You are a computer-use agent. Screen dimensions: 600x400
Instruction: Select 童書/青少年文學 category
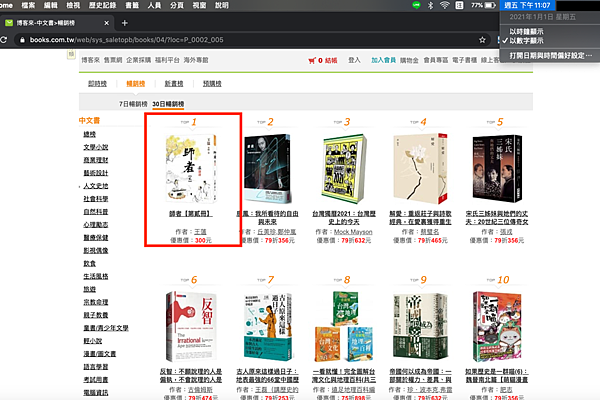tap(106, 328)
